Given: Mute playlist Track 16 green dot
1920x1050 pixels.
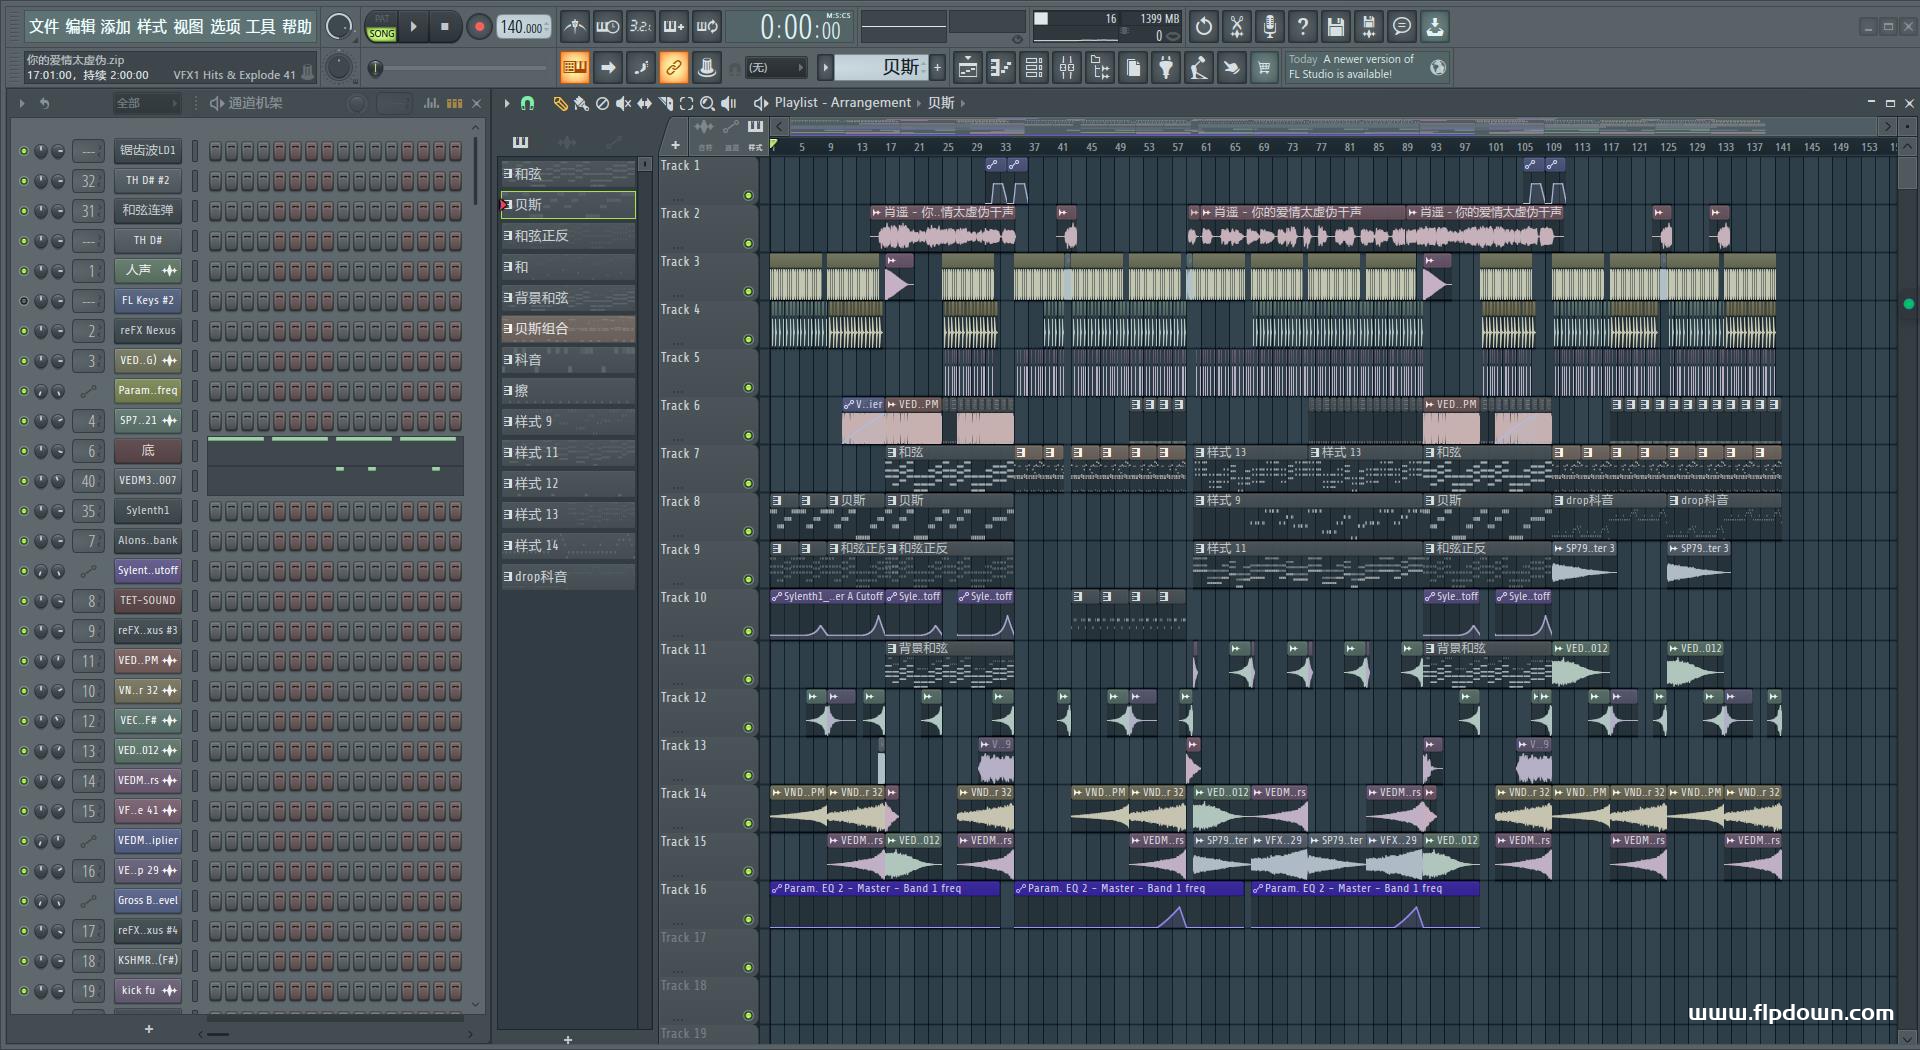Looking at the screenshot, I should pyautogui.click(x=748, y=920).
